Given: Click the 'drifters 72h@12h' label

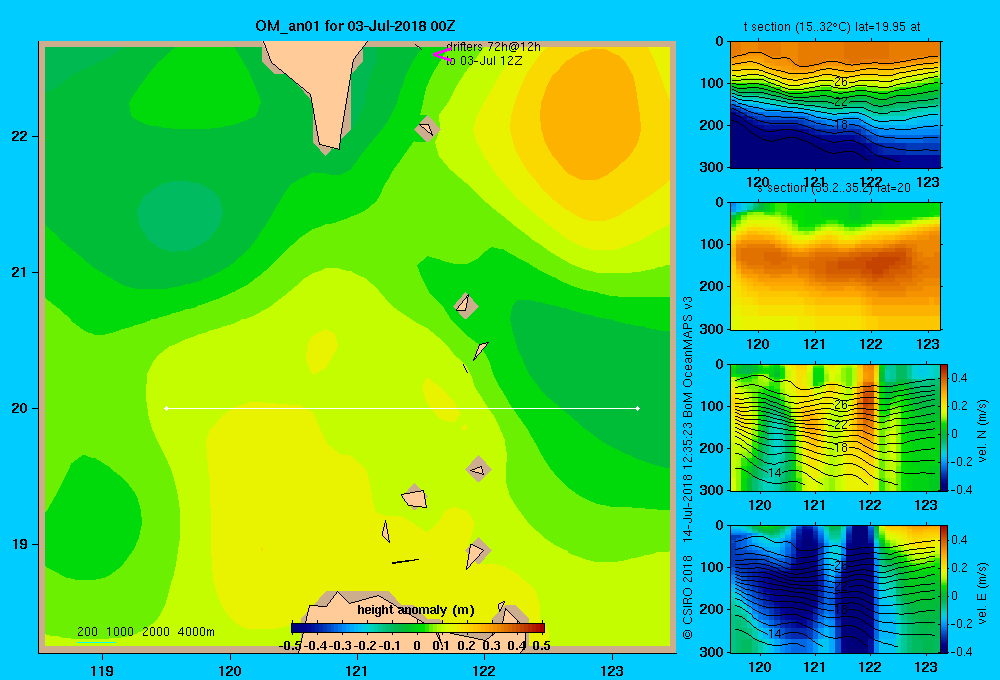Looking at the screenshot, I should 493,47.
